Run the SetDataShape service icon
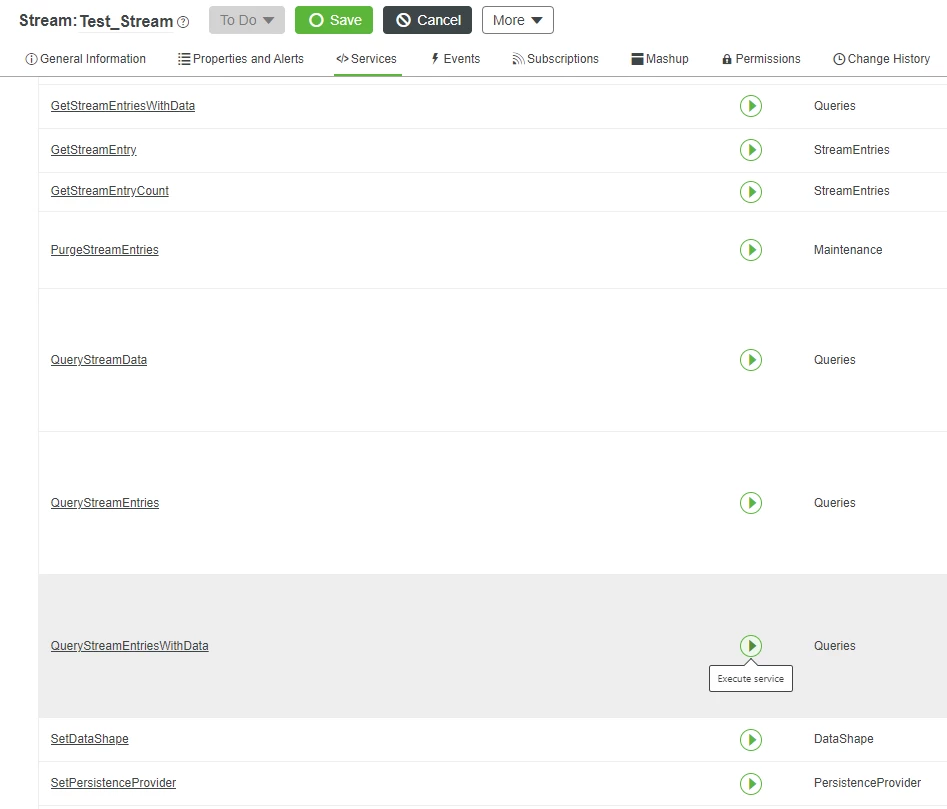This screenshot has height=809, width=947. [751, 740]
